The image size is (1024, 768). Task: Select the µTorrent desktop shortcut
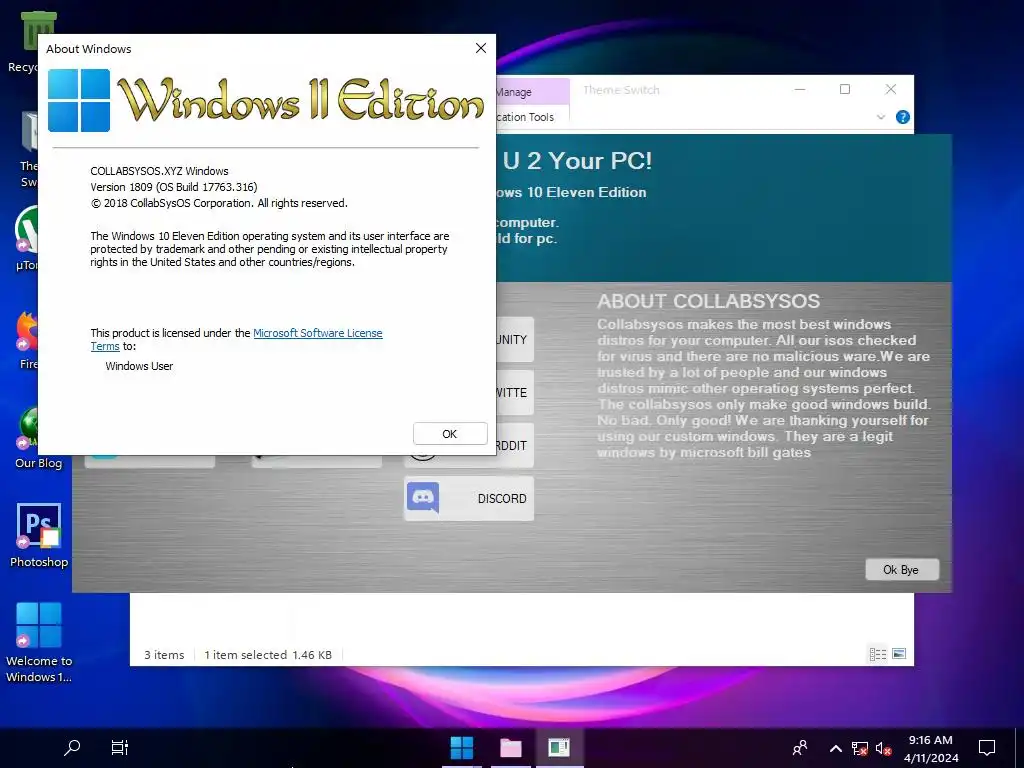(26, 238)
